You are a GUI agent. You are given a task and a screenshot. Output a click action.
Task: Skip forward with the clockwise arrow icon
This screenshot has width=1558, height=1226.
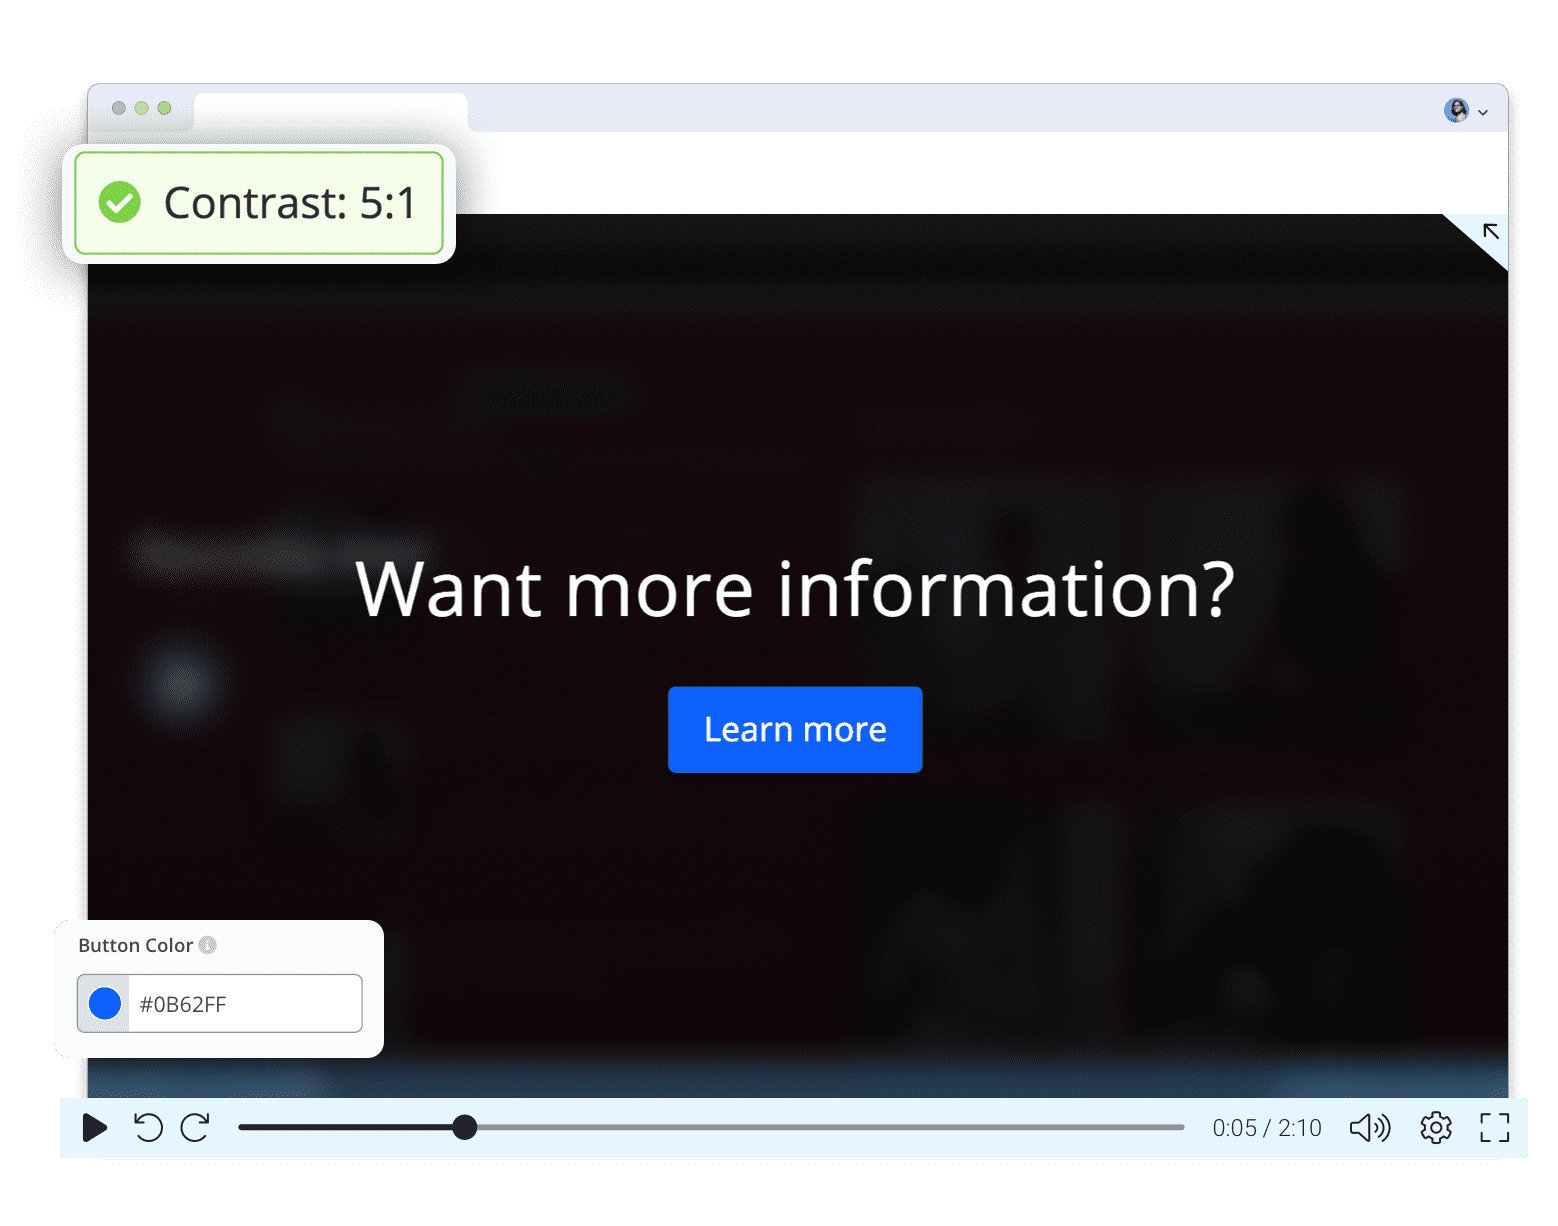195,1128
